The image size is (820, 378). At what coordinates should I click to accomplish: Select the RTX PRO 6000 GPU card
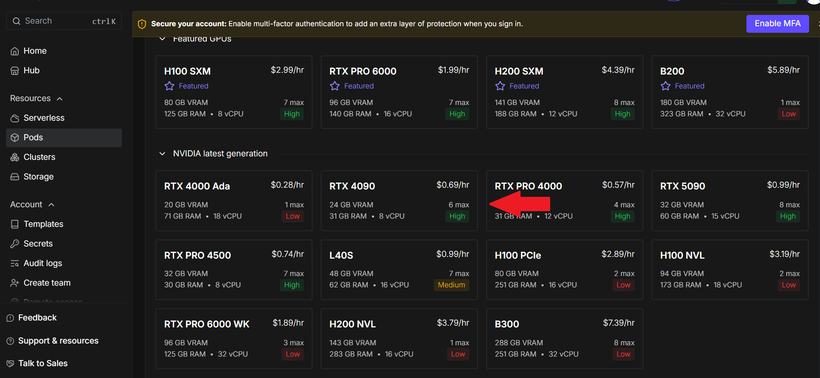click(x=399, y=92)
